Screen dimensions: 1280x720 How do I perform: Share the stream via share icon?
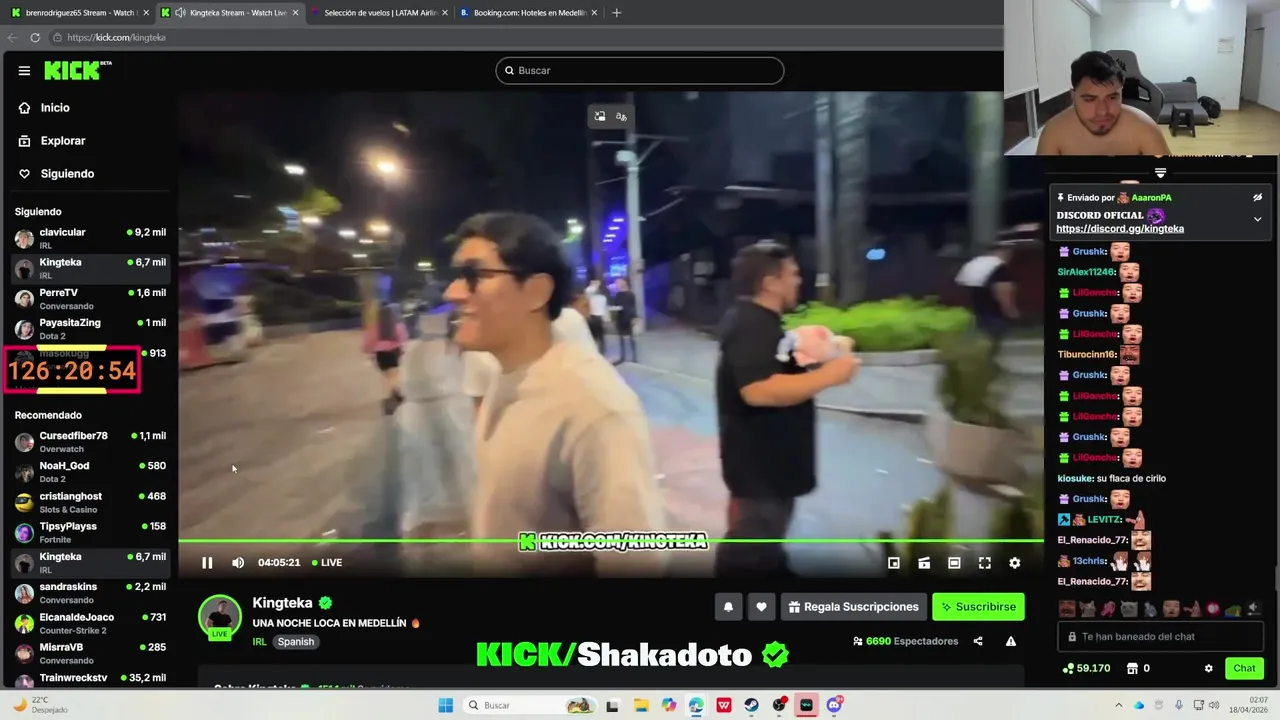978,641
